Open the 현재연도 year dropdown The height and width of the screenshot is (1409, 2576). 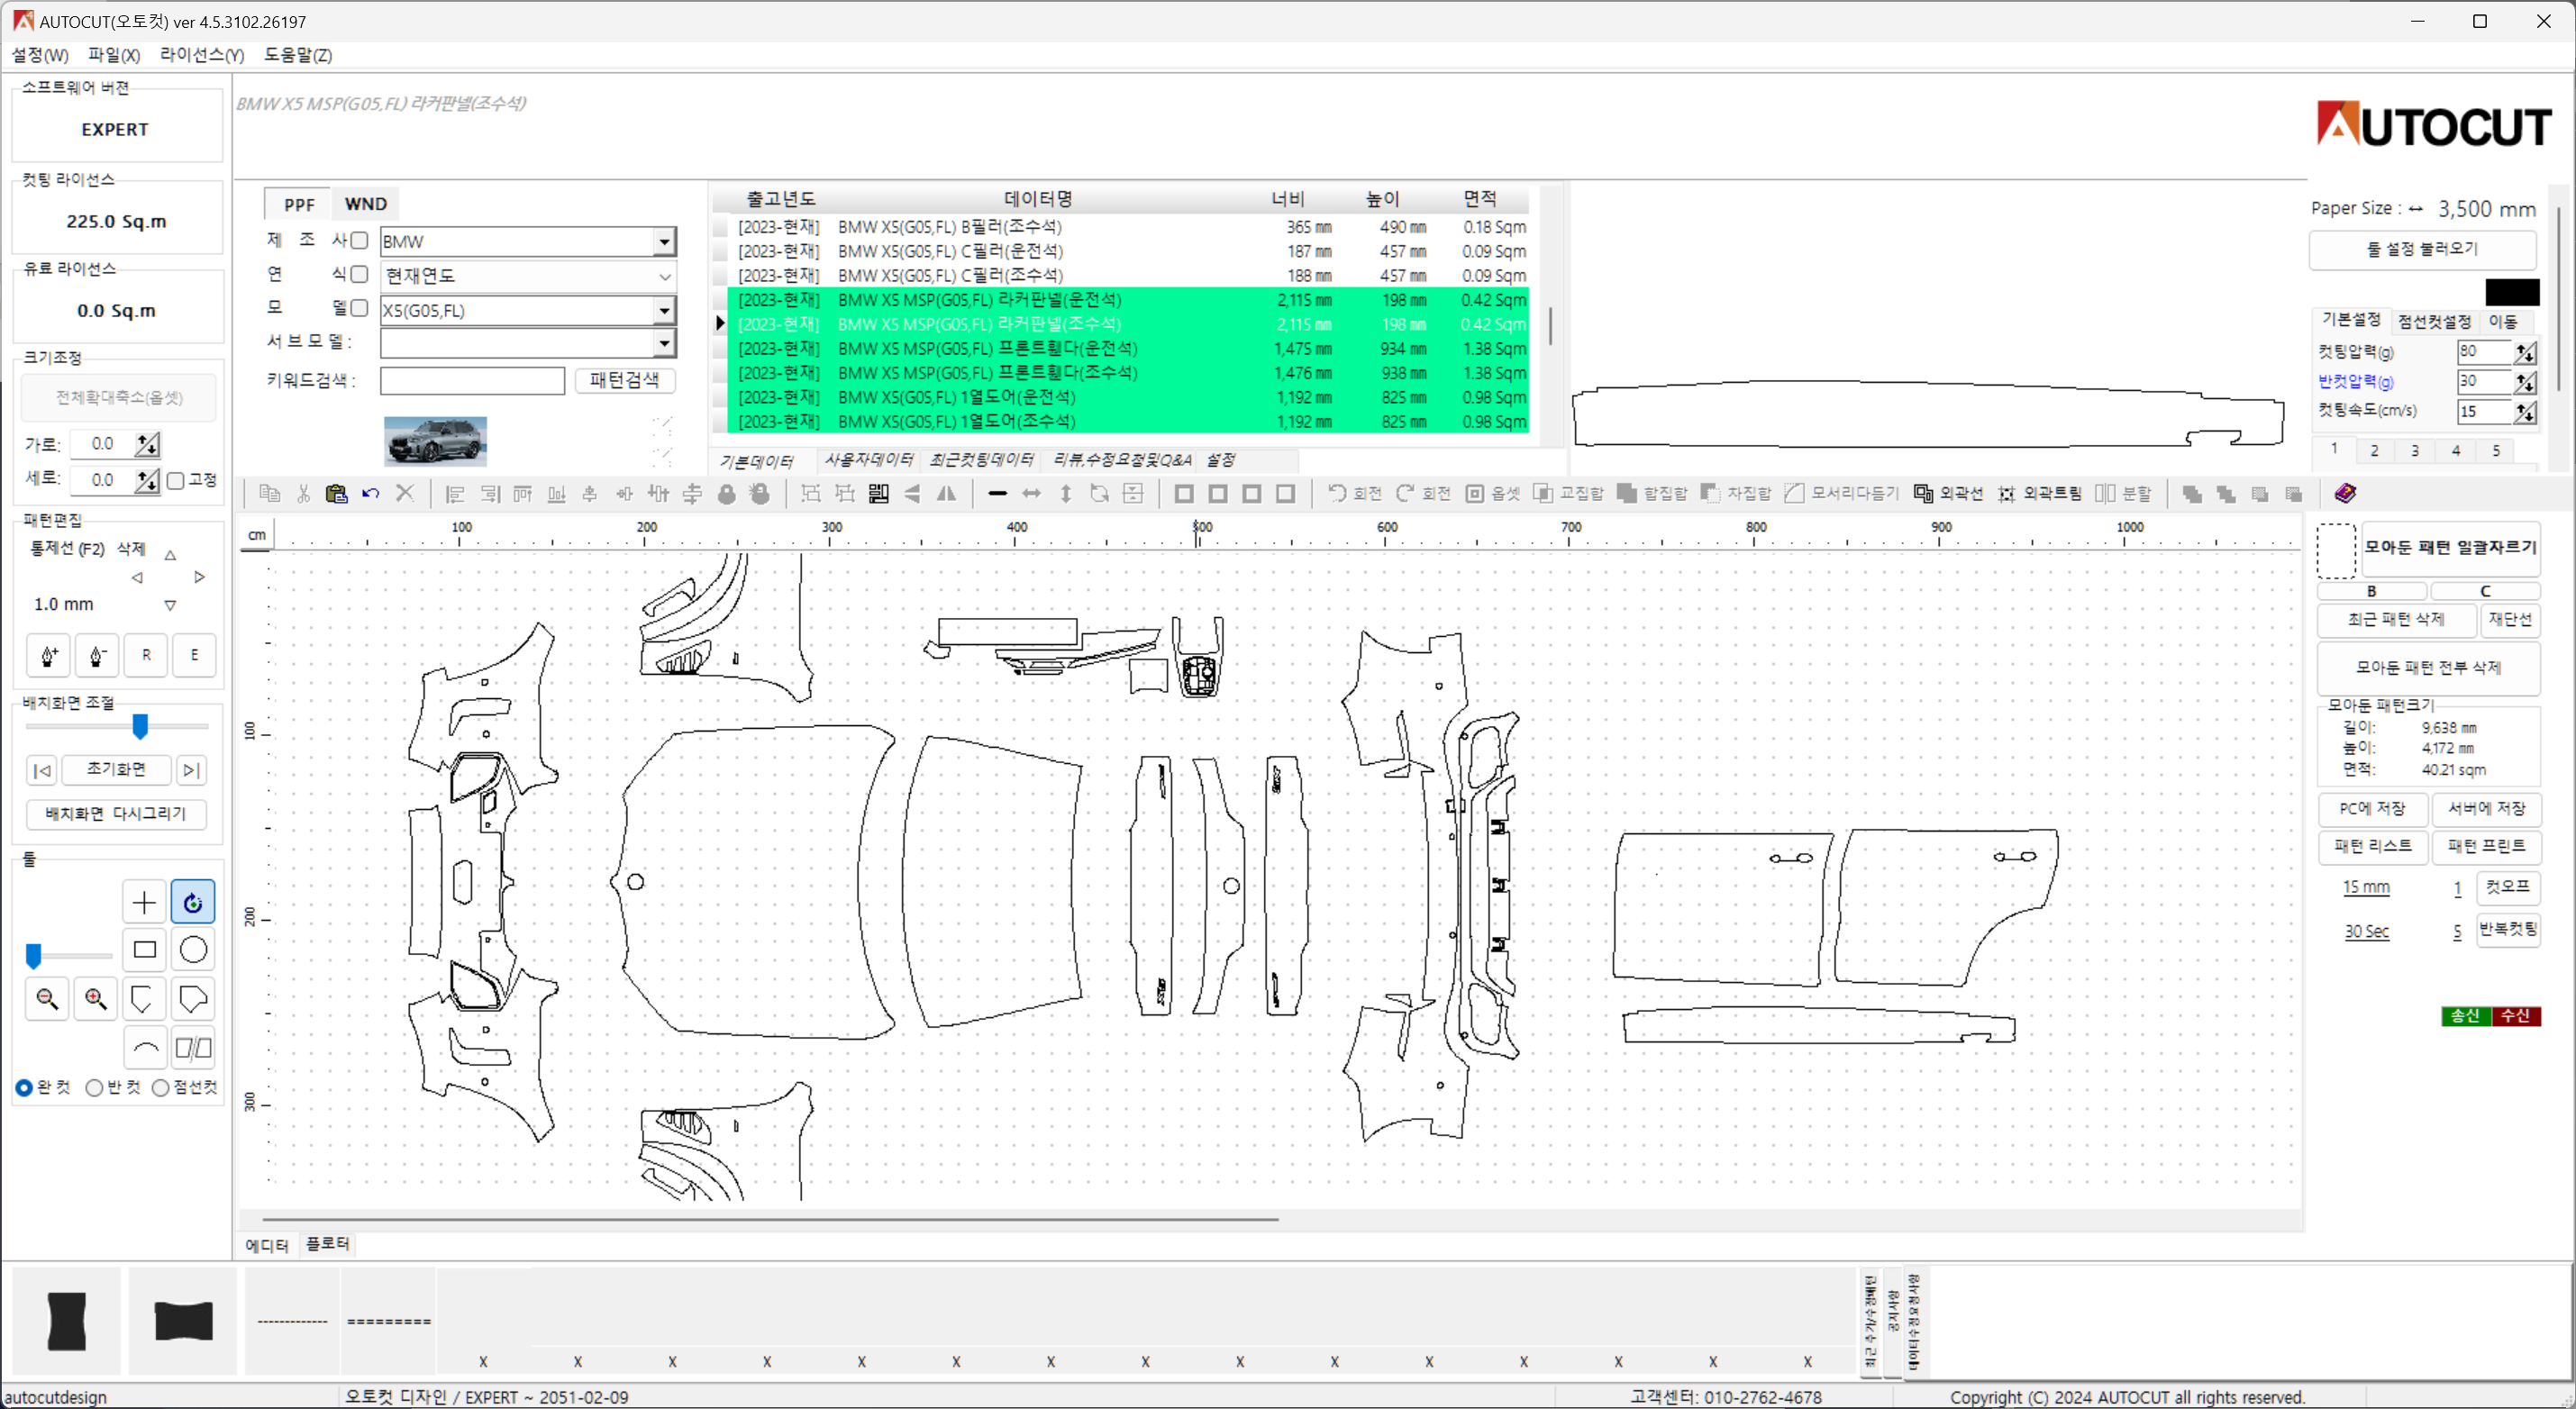pos(664,276)
